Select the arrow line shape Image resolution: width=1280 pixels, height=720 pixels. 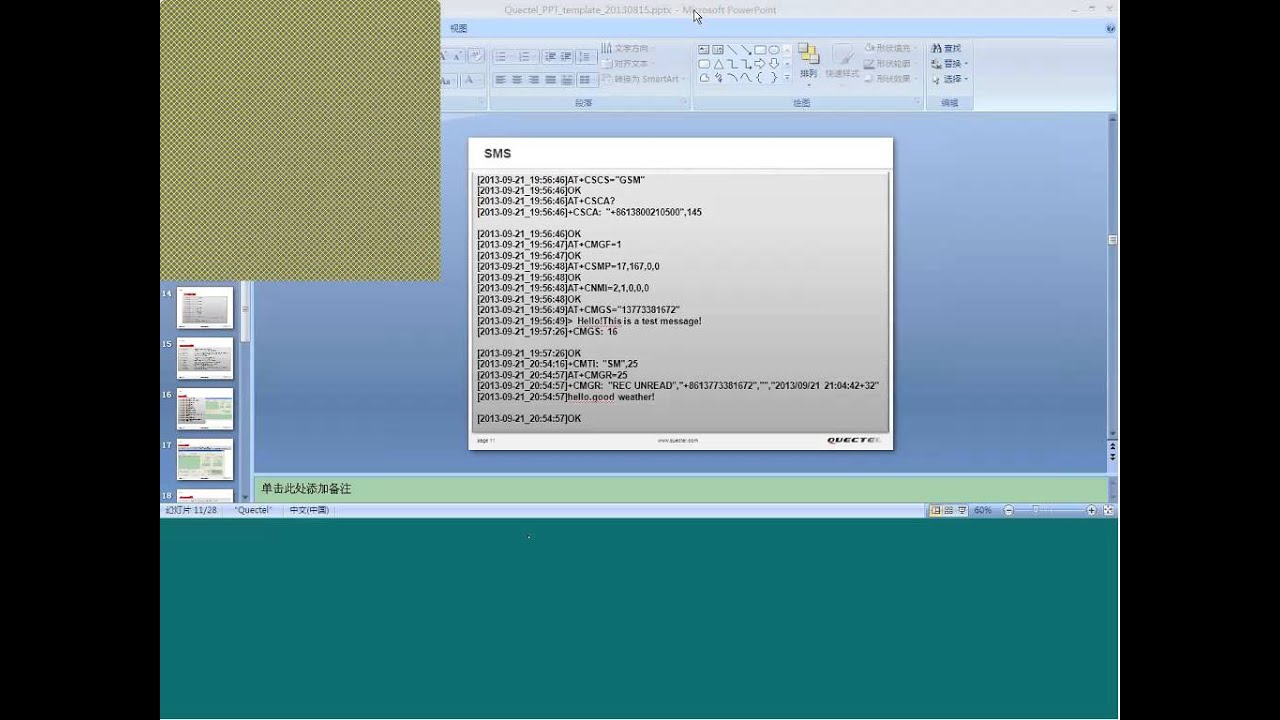click(746, 49)
